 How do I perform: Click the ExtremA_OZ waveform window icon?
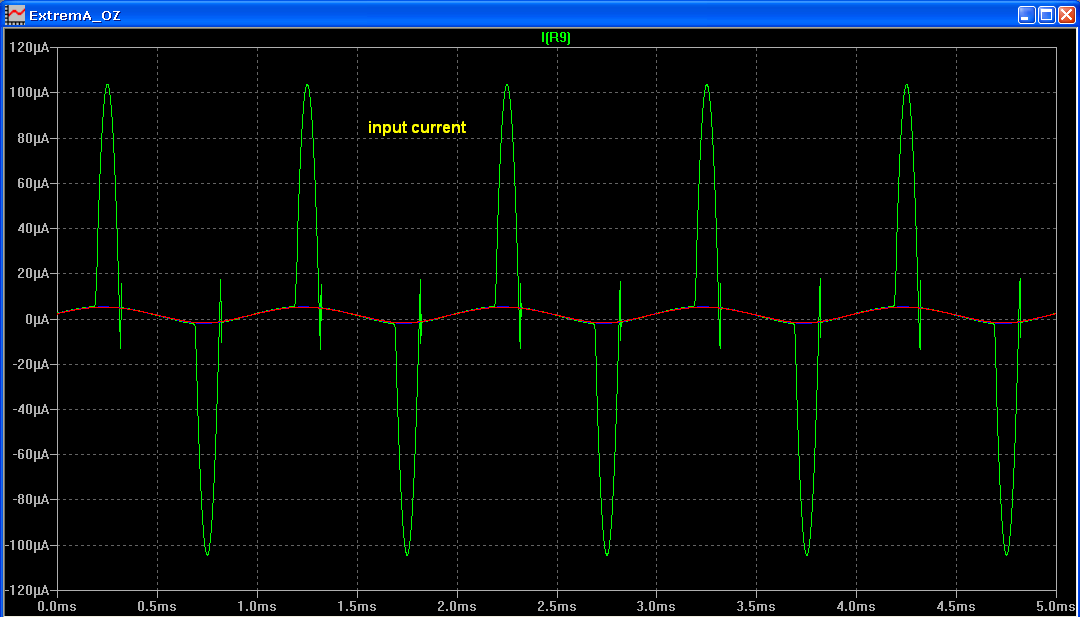coord(14,14)
